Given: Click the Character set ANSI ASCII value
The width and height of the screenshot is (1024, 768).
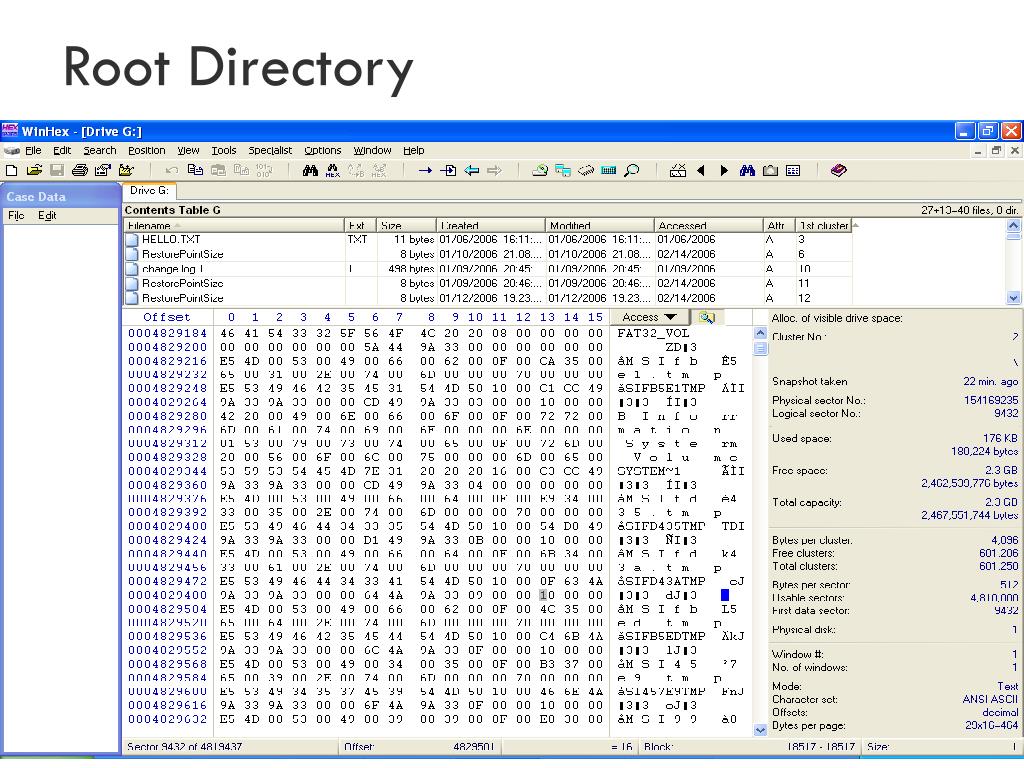Looking at the screenshot, I should pyautogui.click(x=990, y=699).
